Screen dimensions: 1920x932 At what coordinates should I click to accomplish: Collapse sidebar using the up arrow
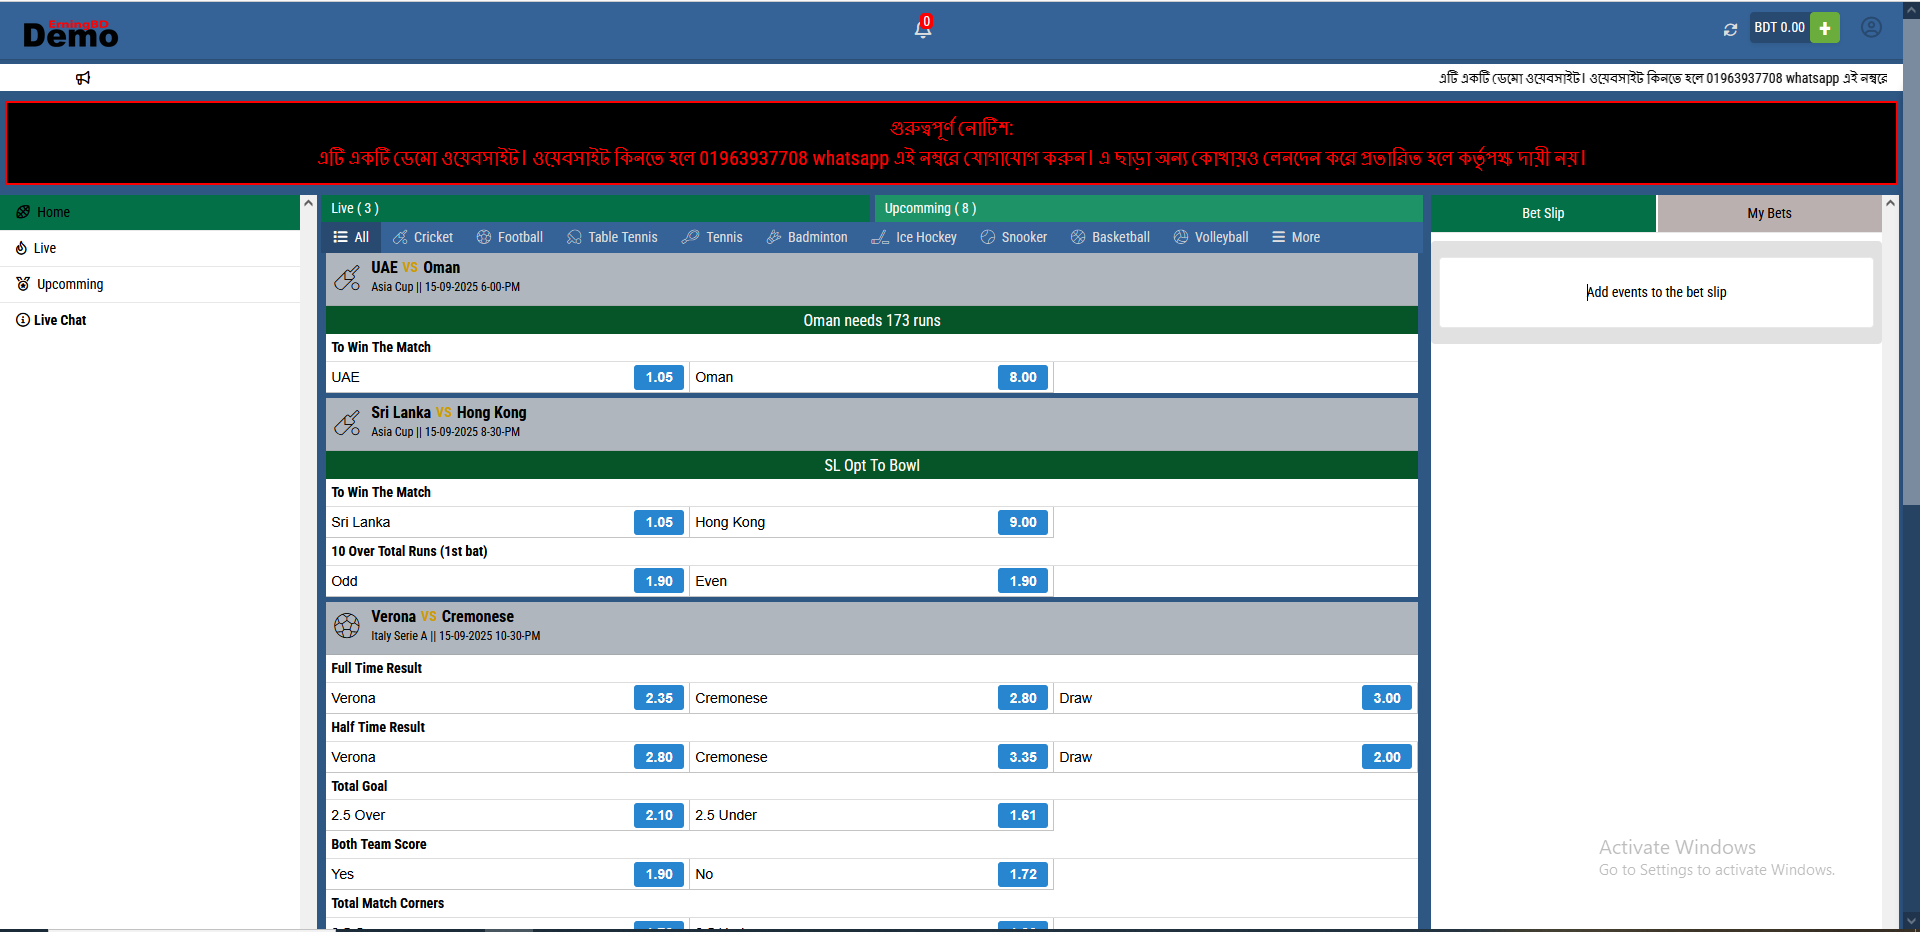click(x=308, y=203)
